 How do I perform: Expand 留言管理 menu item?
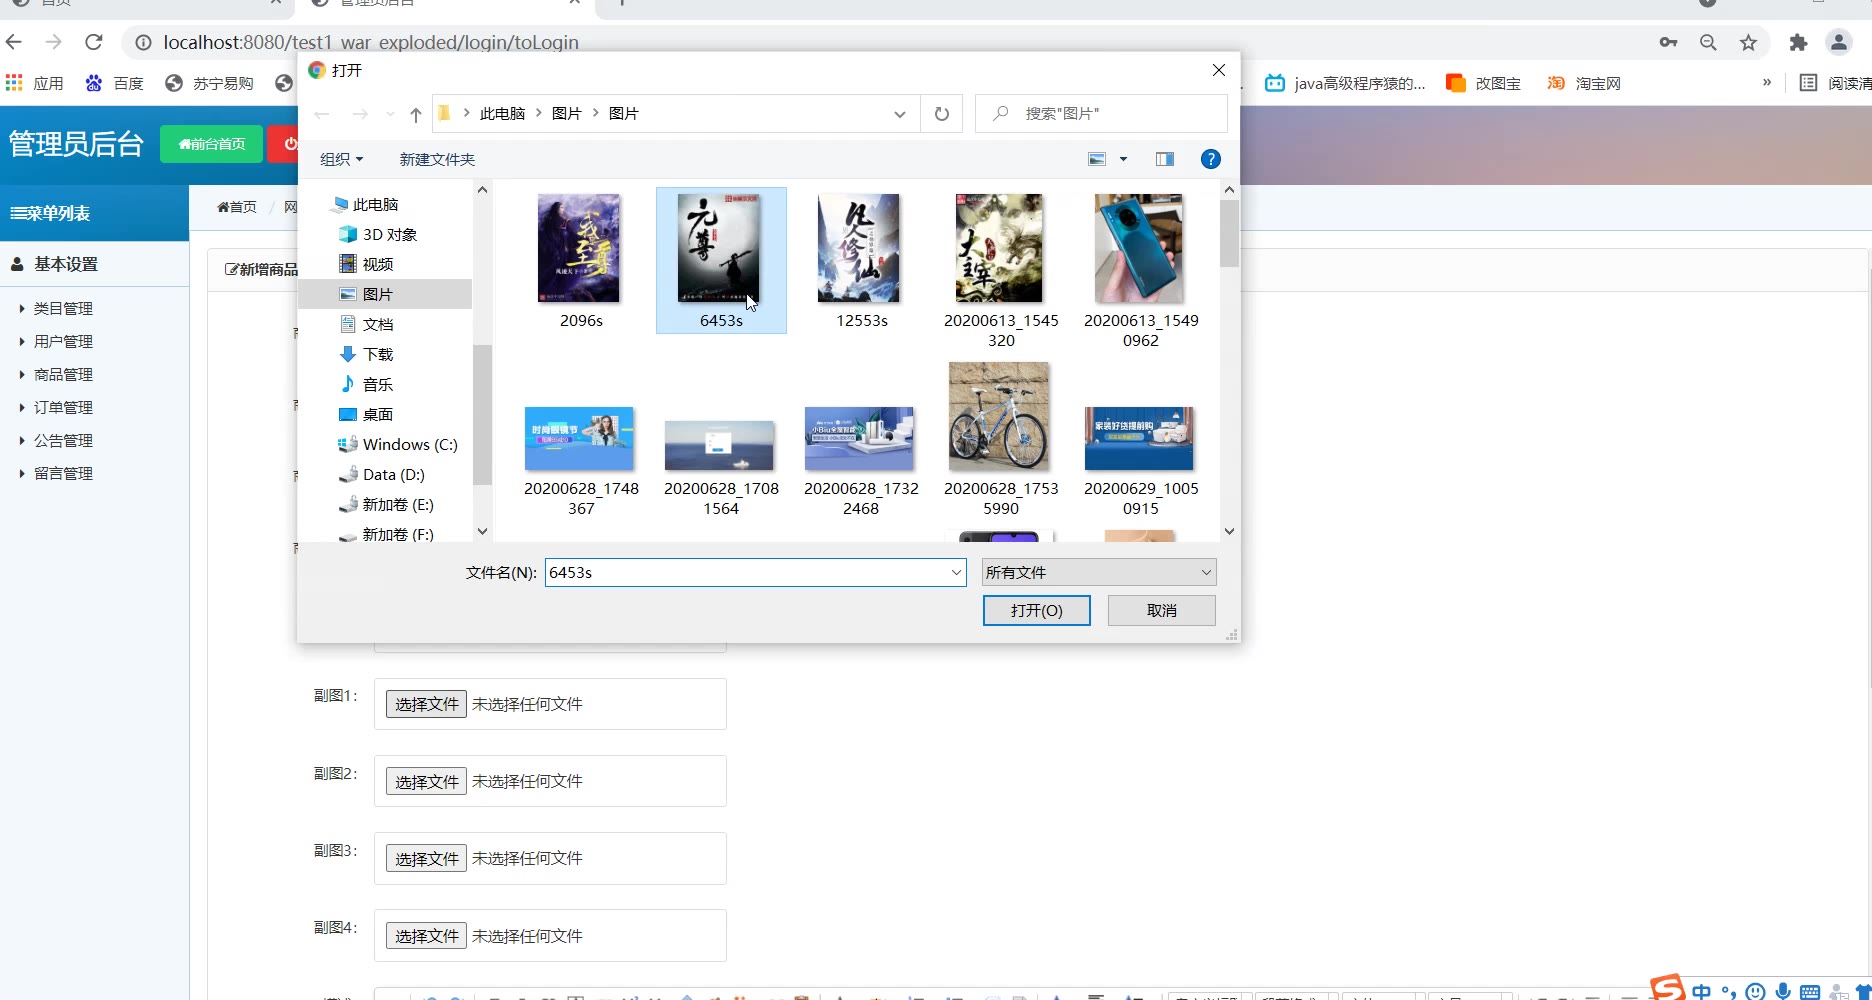(63, 474)
